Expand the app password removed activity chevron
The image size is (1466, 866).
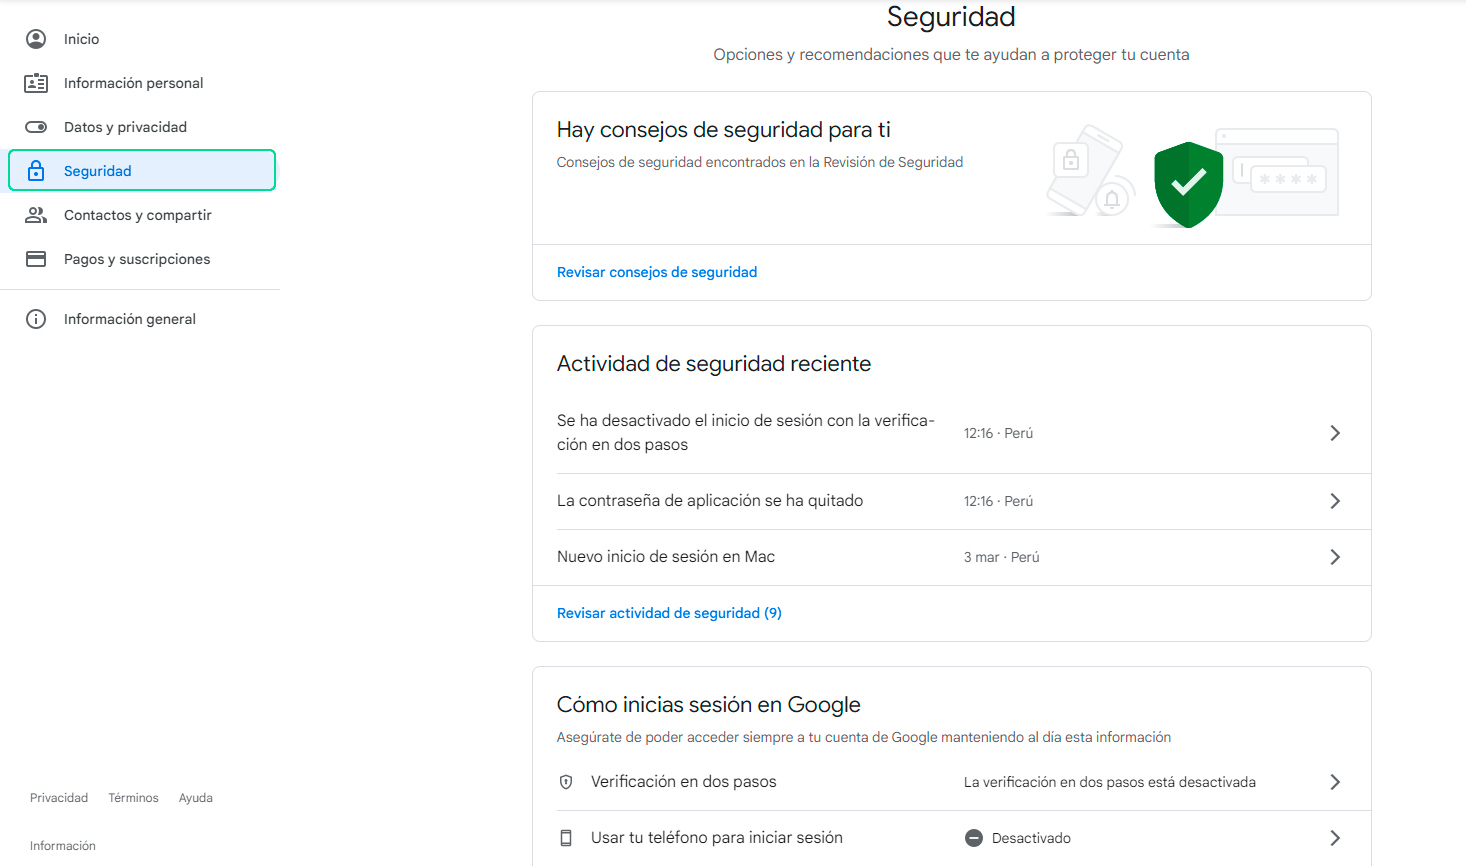coord(1334,501)
